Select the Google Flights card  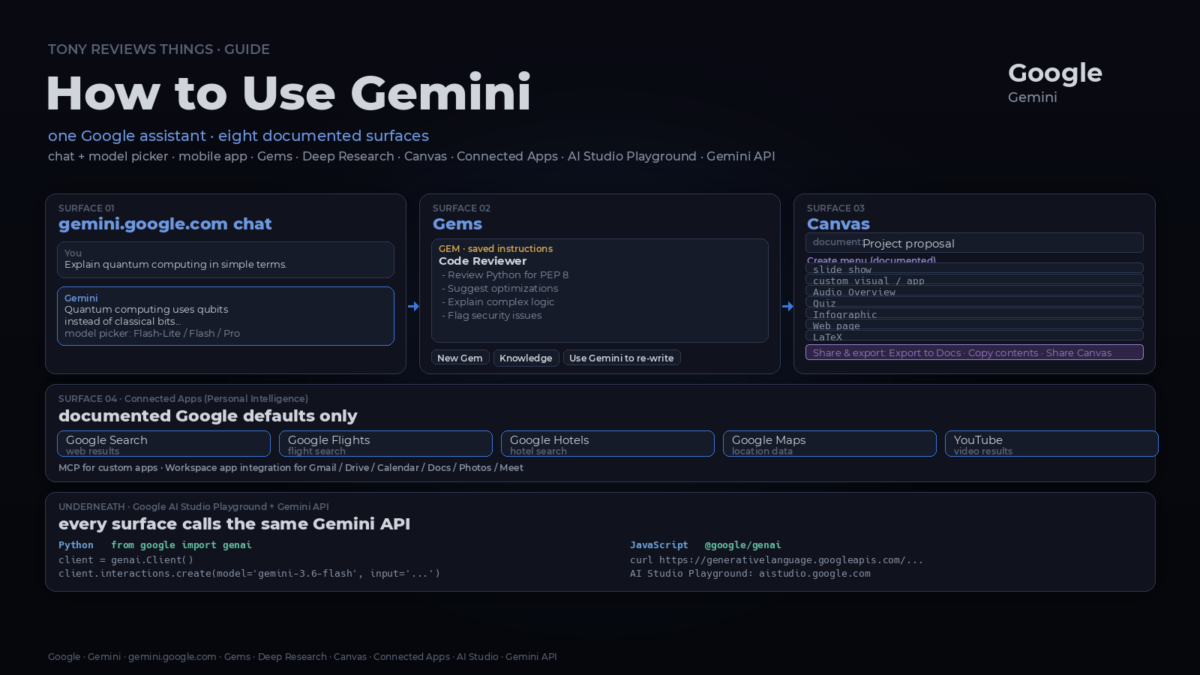386,444
